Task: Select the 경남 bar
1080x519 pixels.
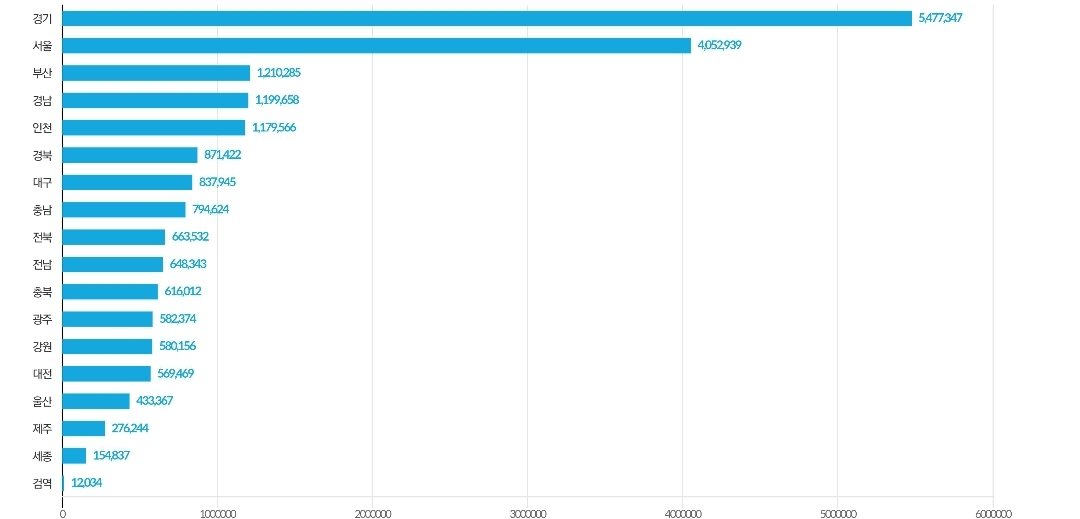Action: 156,100
